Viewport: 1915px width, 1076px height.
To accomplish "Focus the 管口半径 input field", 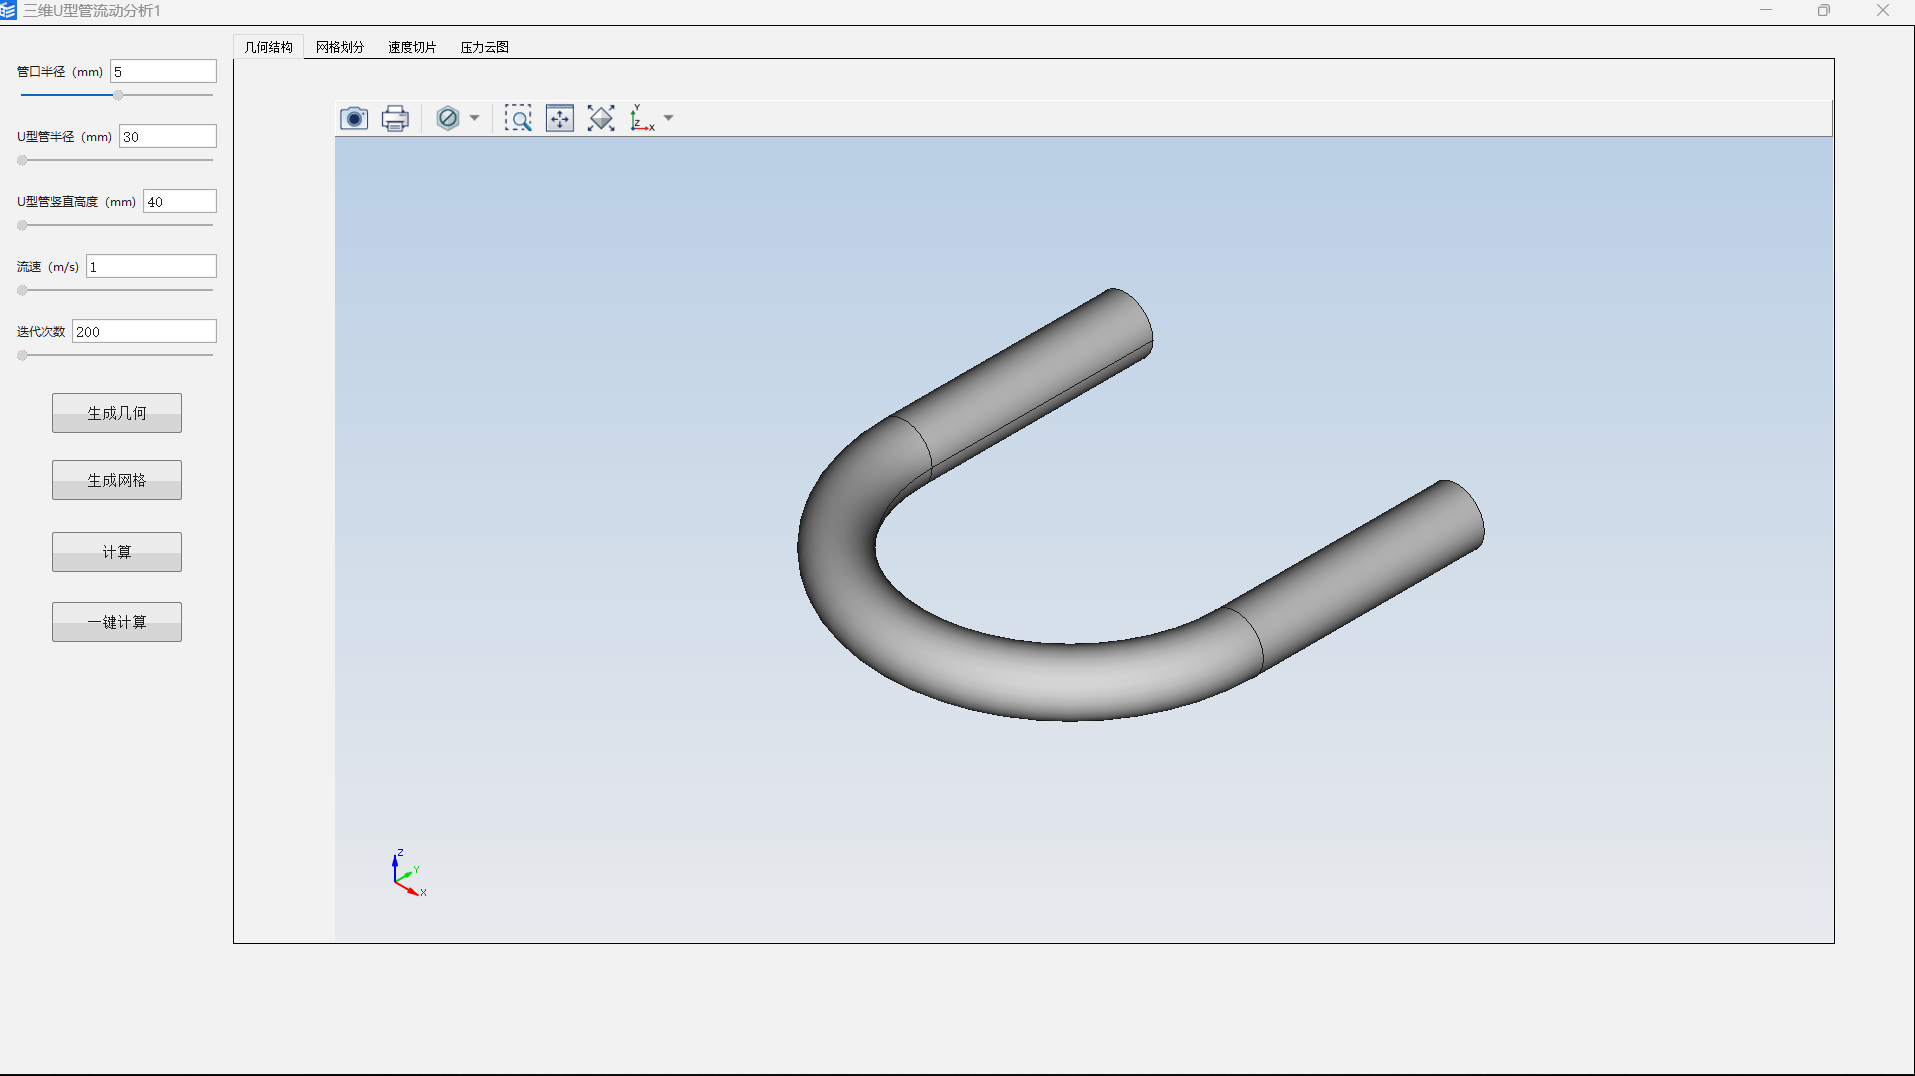I will coord(163,71).
